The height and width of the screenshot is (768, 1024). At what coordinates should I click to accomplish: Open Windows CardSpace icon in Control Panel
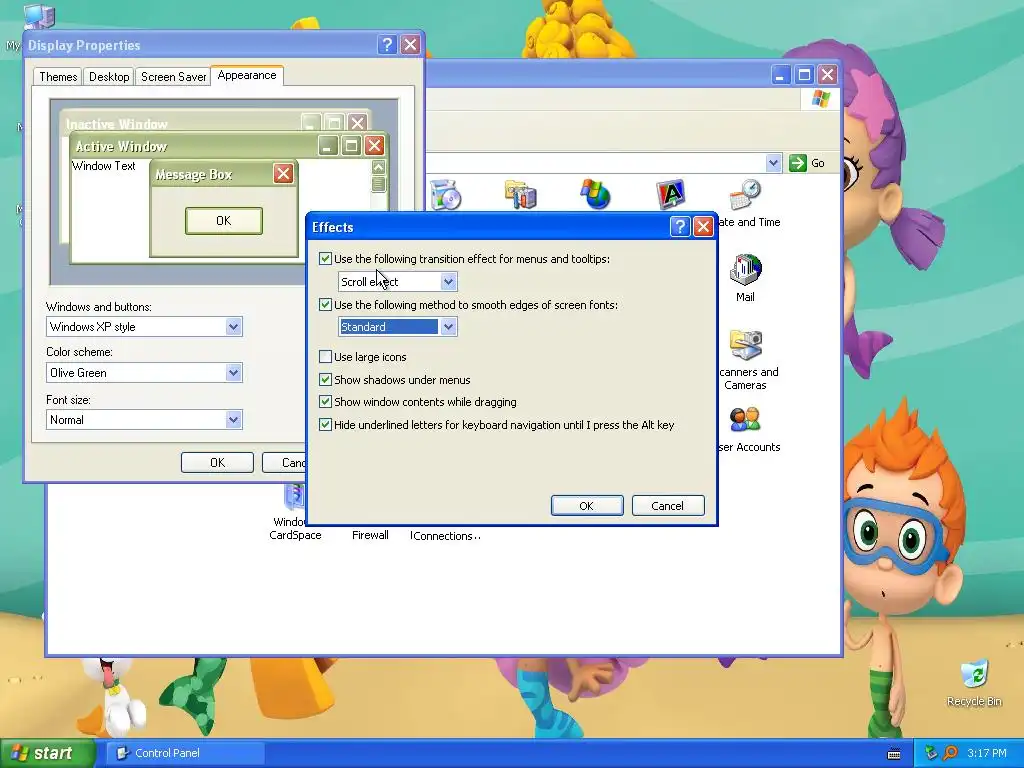pyautogui.click(x=295, y=497)
